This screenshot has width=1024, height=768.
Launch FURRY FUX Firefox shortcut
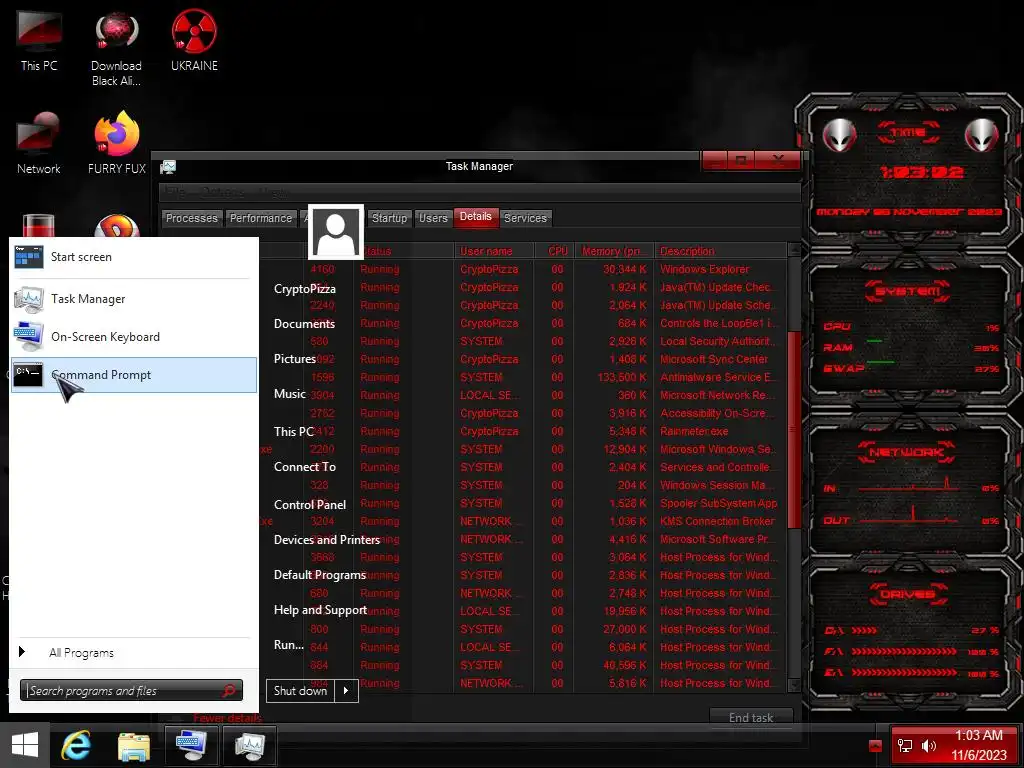pyautogui.click(x=117, y=144)
